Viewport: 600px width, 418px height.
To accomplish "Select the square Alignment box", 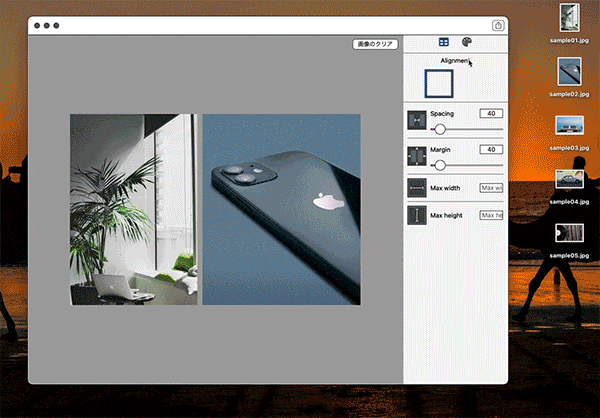I will click(439, 83).
